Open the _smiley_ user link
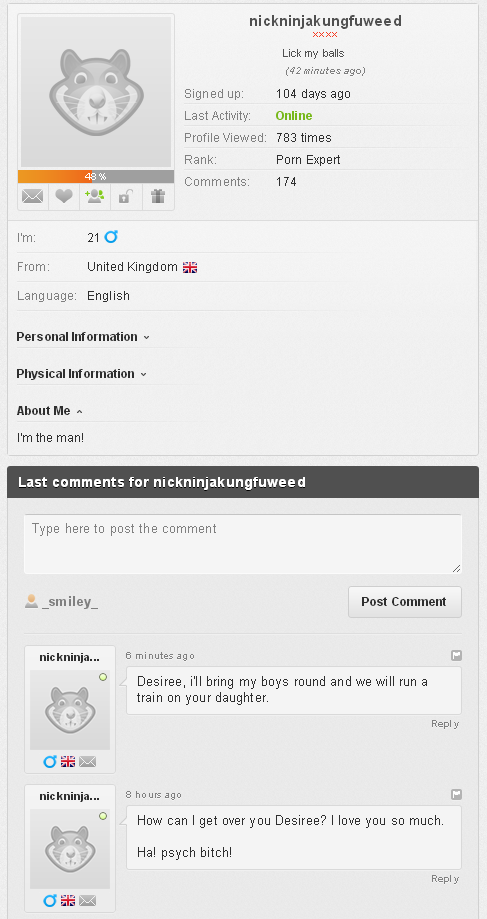This screenshot has height=919, width=487. [x=70, y=602]
